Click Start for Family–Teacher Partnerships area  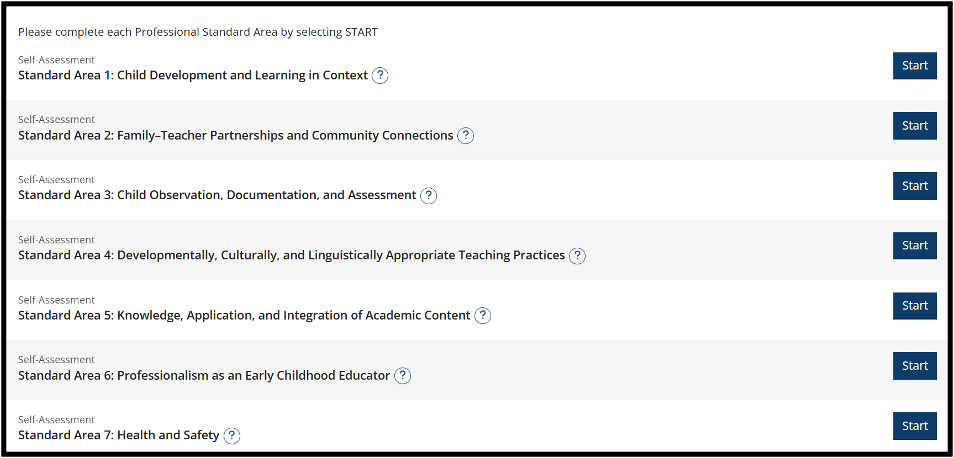[914, 126]
